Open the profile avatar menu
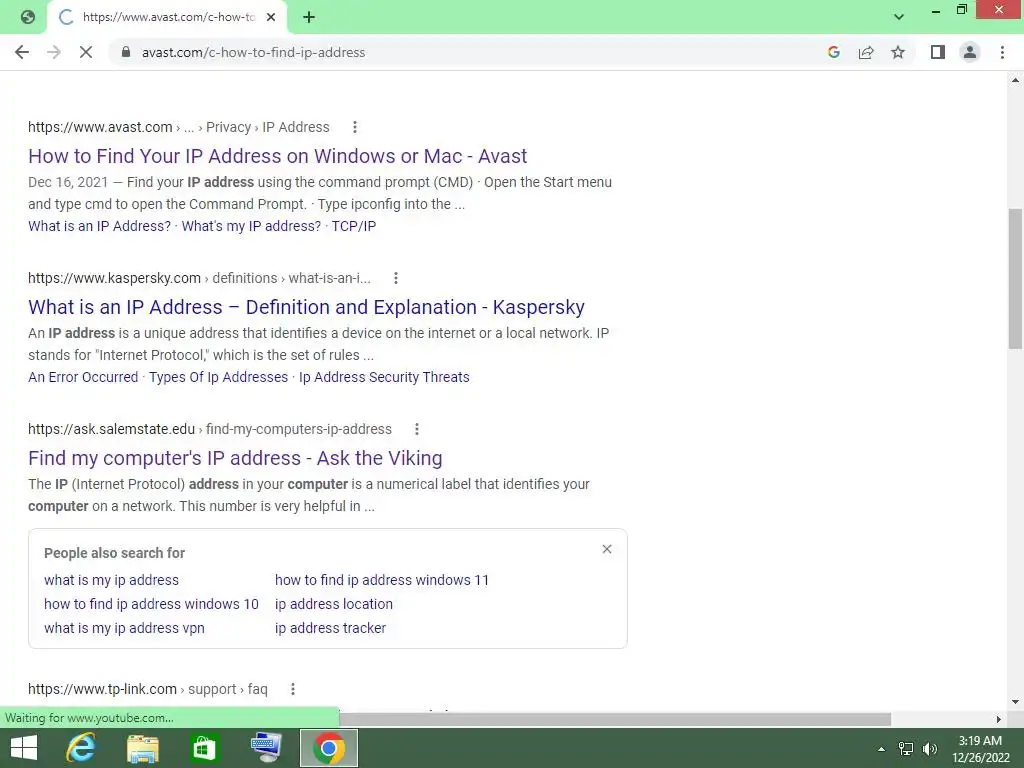1024x768 pixels. pyautogui.click(x=970, y=52)
